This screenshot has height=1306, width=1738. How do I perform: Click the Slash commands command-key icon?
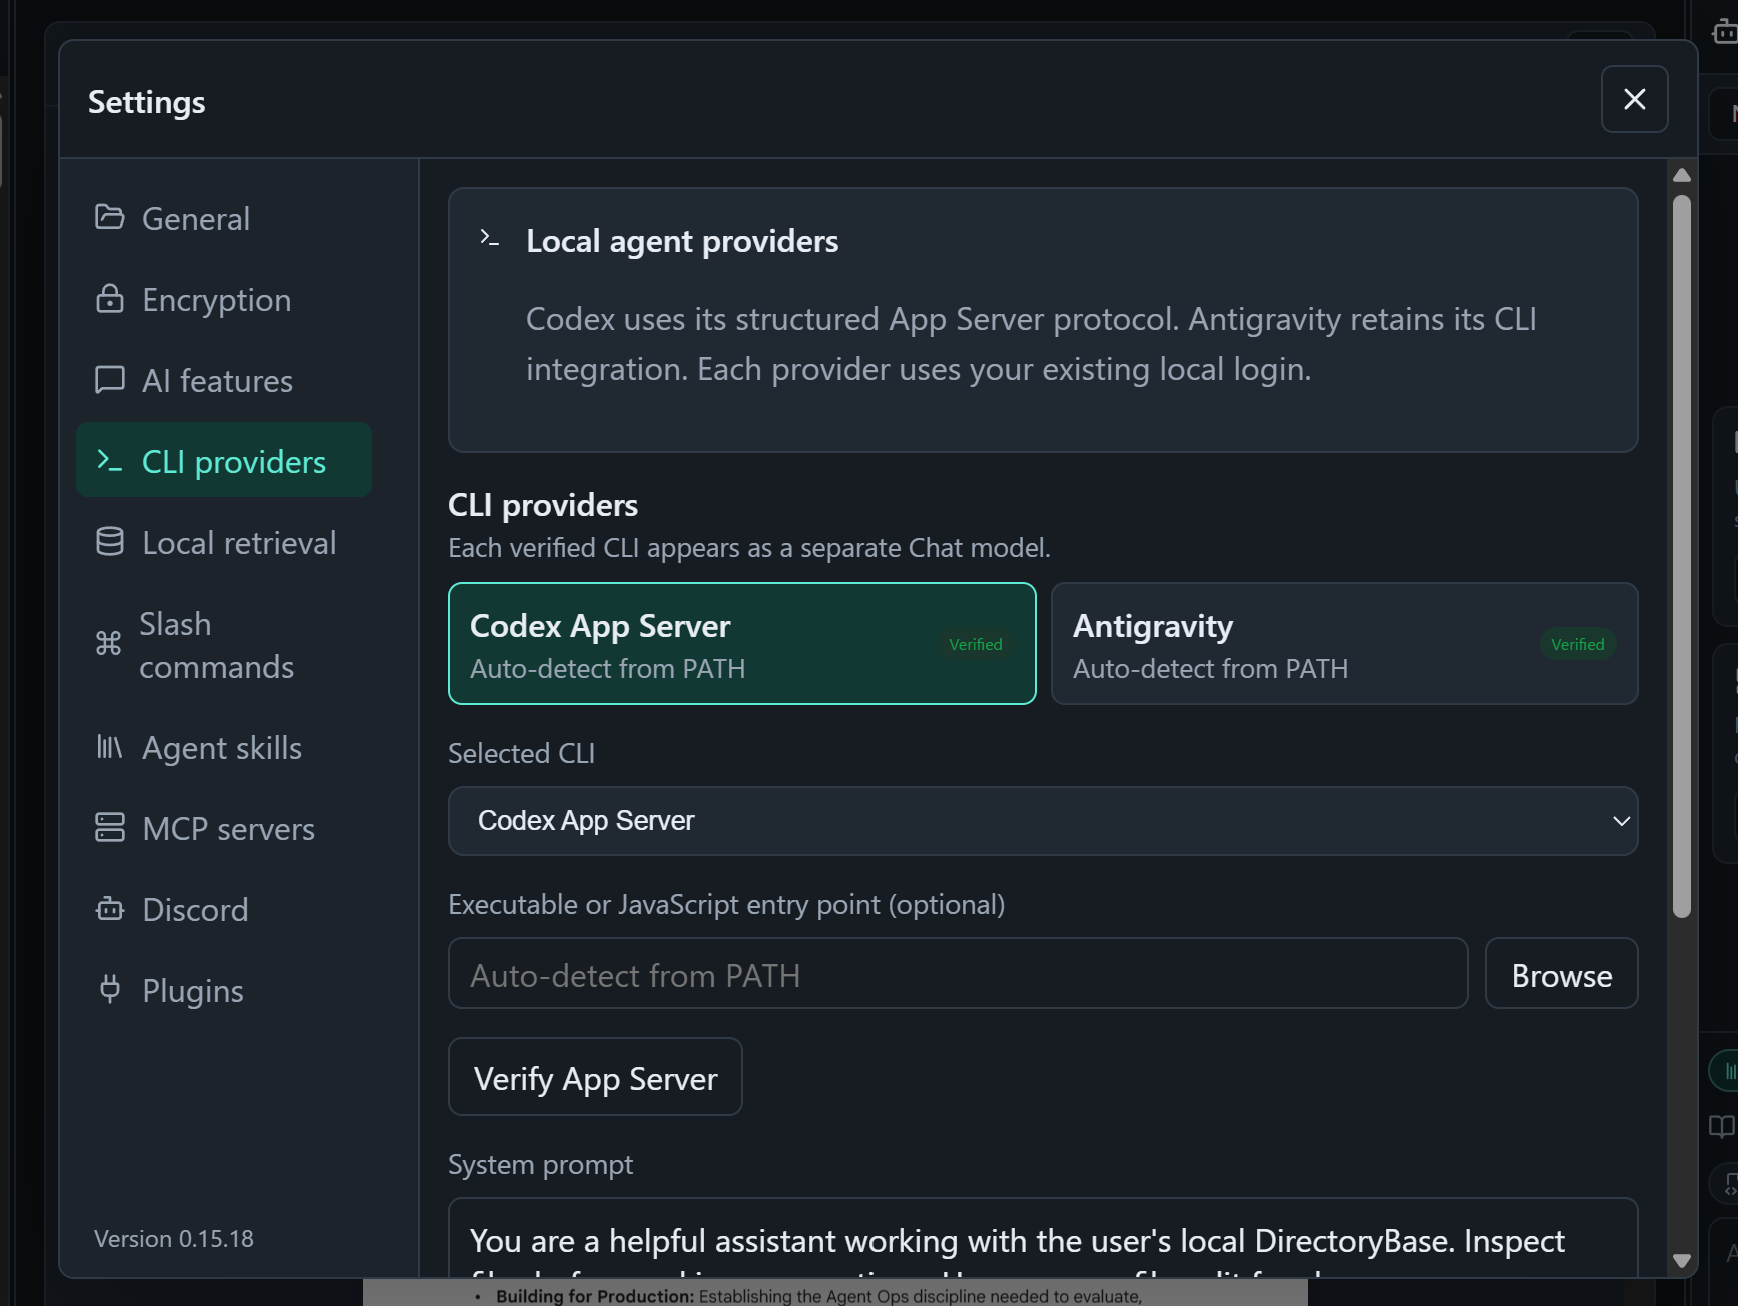(108, 643)
